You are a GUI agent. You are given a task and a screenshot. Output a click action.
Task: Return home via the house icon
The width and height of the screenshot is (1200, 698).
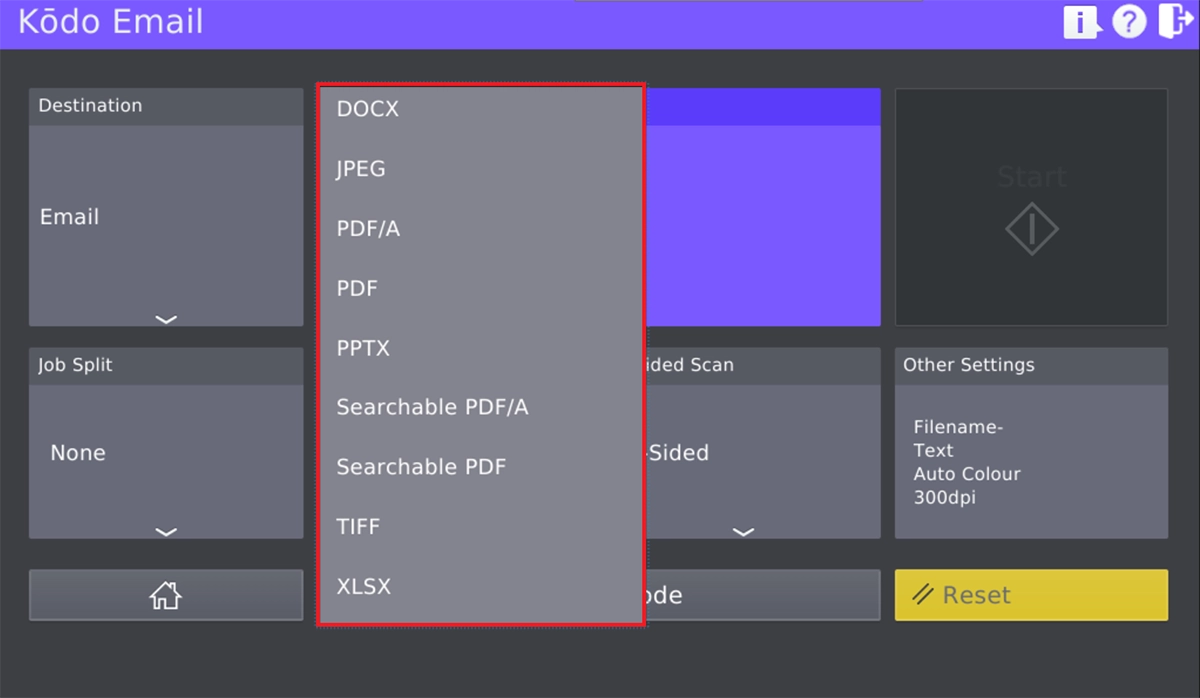pos(165,594)
